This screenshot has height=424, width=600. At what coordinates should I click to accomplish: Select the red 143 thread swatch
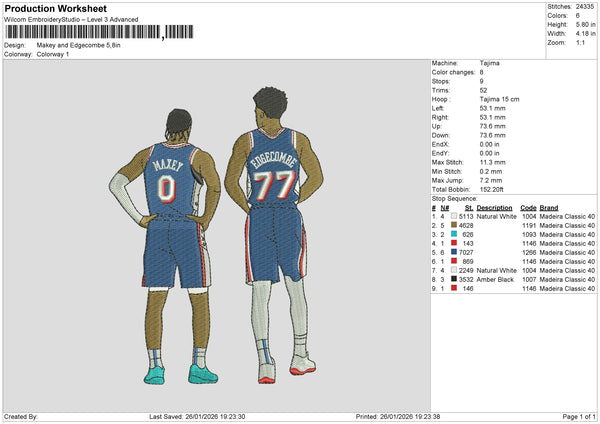[x=453, y=244]
